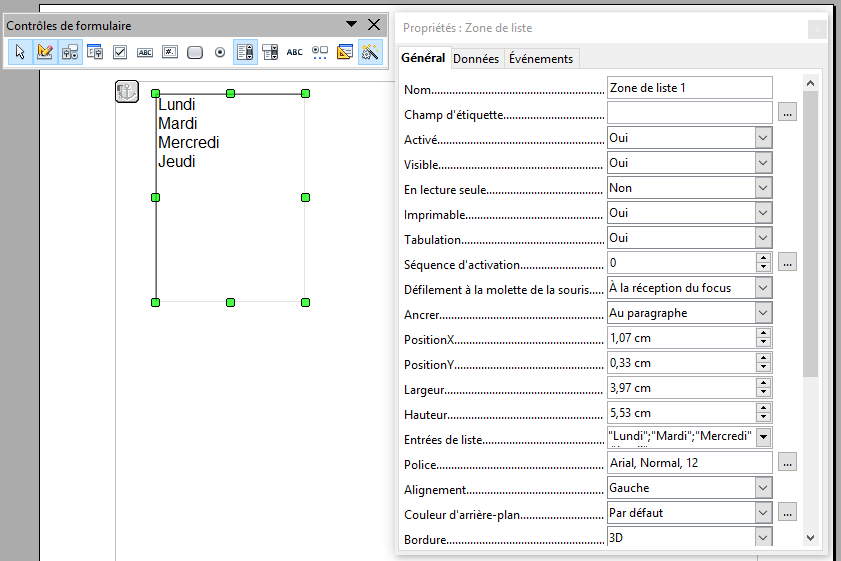Viewport: 841px width, 561px height.
Task: Open Couleur d'arrière-plan '...' color picker
Action: coord(787,512)
